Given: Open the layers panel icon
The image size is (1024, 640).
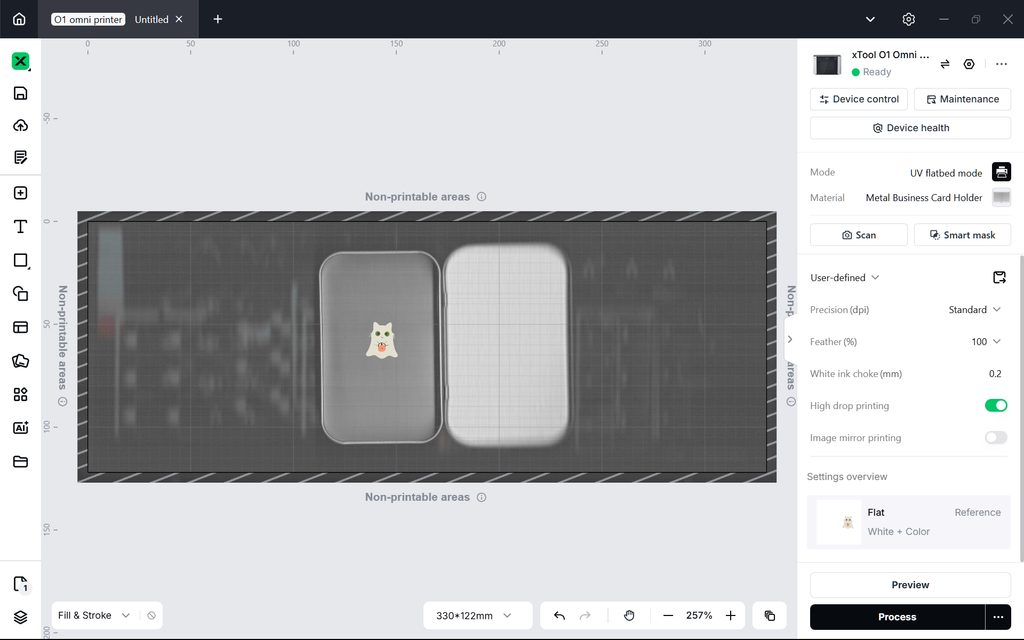Looking at the screenshot, I should 20,617.
